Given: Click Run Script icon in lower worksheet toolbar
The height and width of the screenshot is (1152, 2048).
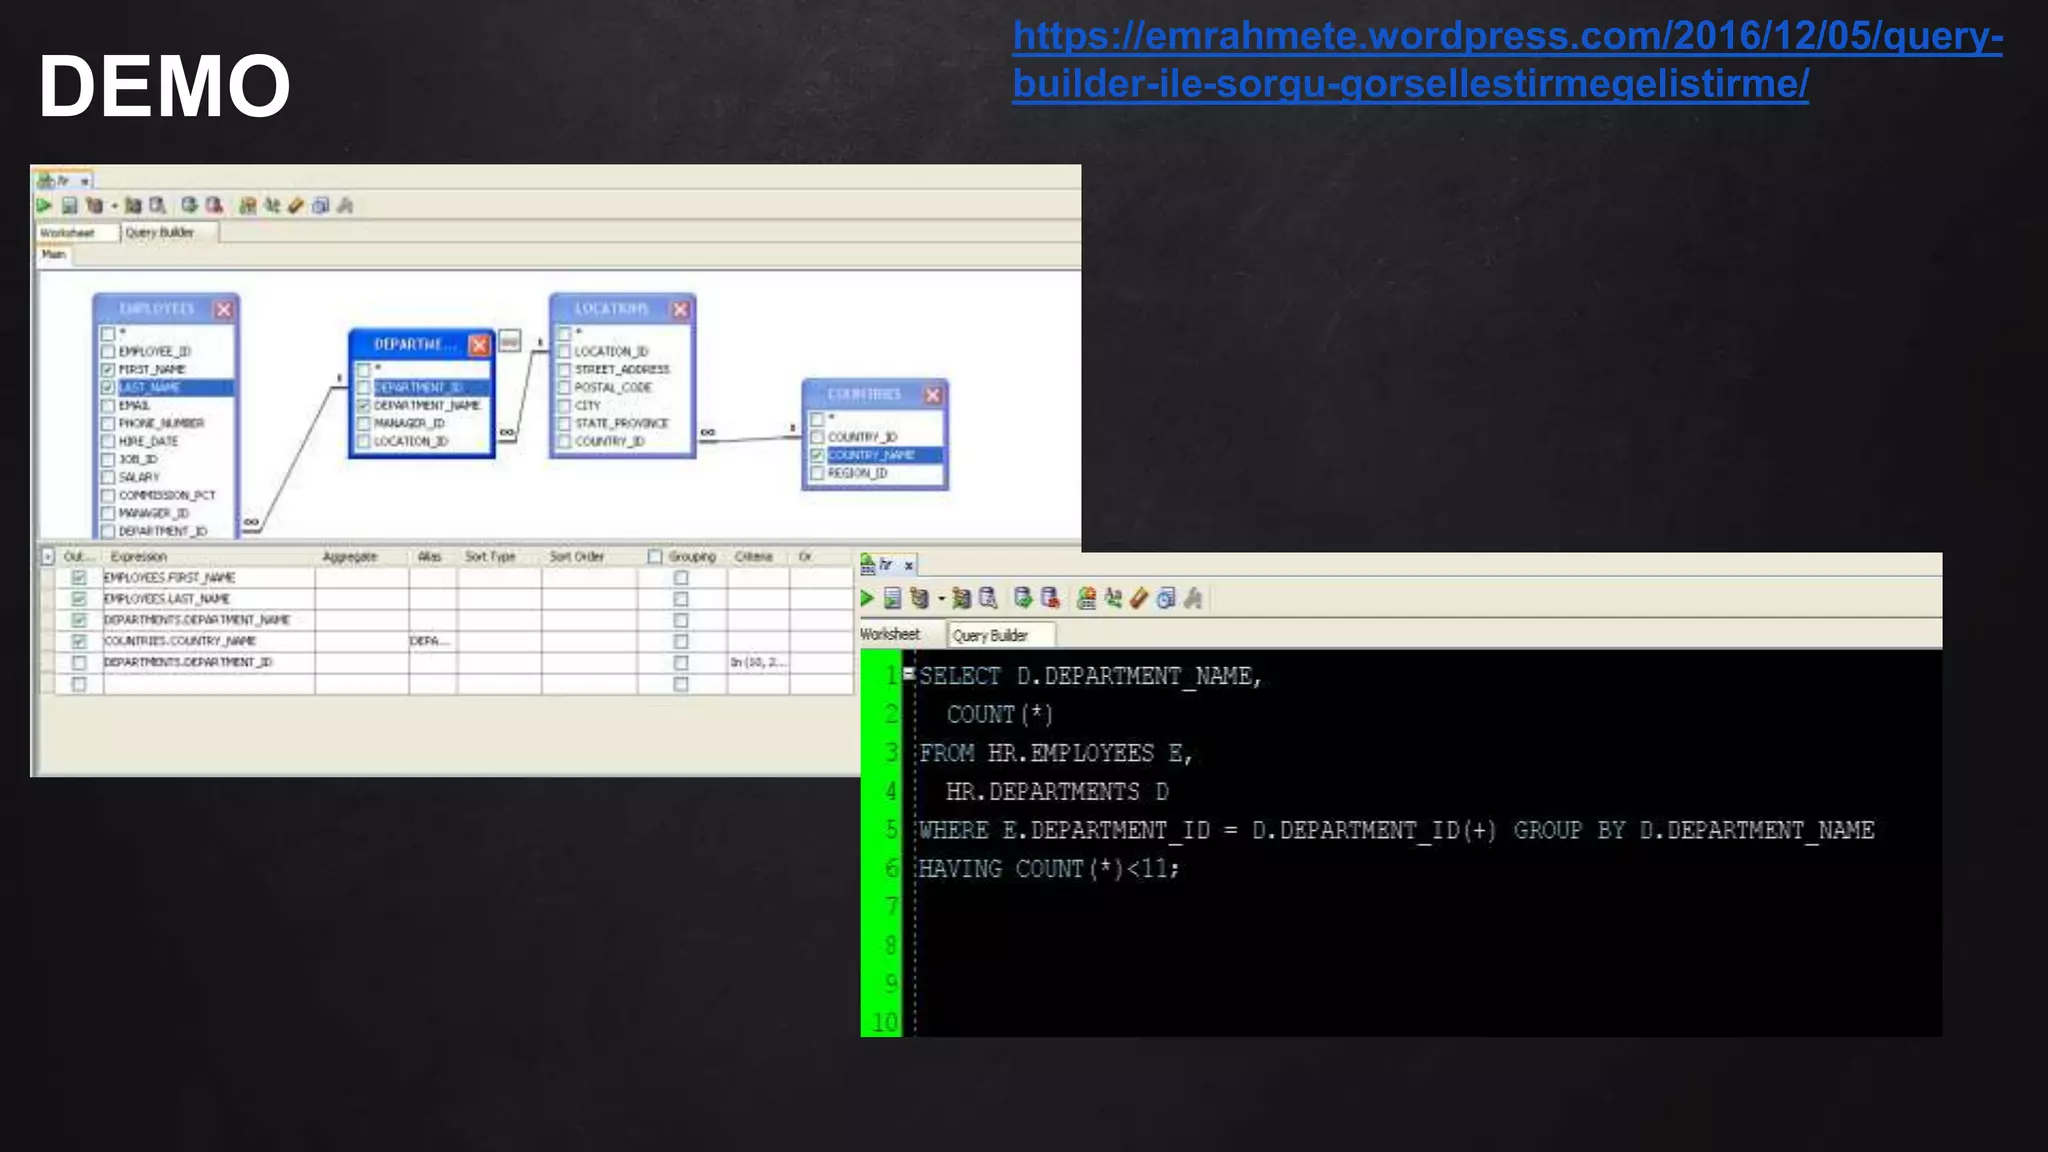Looking at the screenshot, I should click(x=892, y=599).
